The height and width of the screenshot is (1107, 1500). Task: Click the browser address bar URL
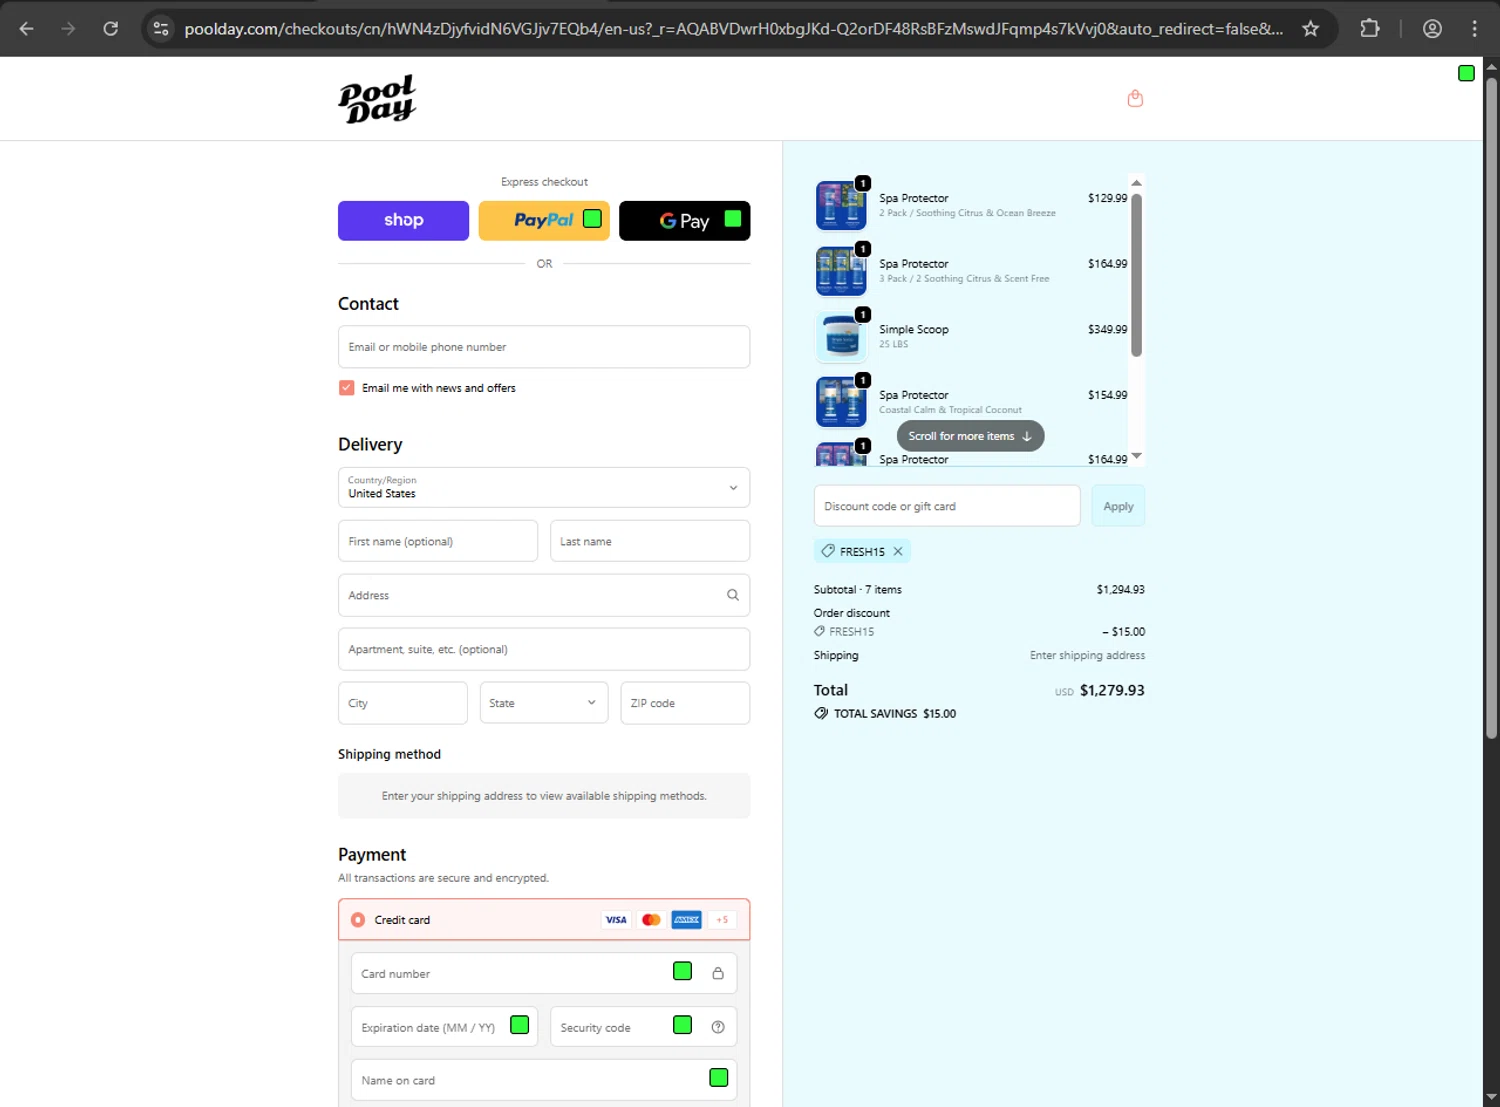click(x=733, y=29)
